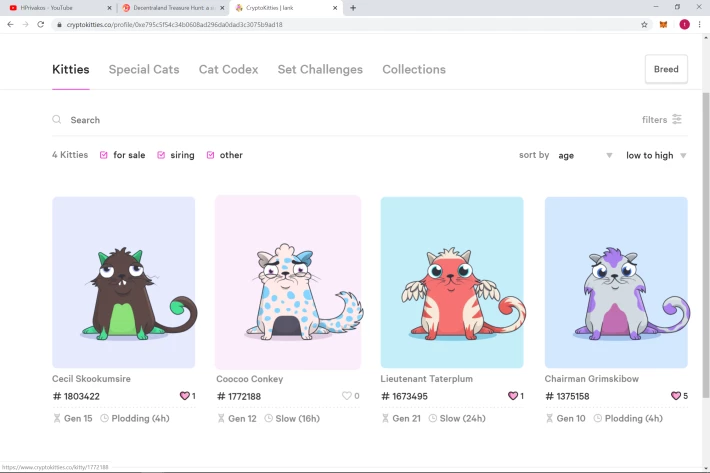710x473 pixels.
Task: Open the Lieutenant Taterplum name link
Action: tap(427, 379)
